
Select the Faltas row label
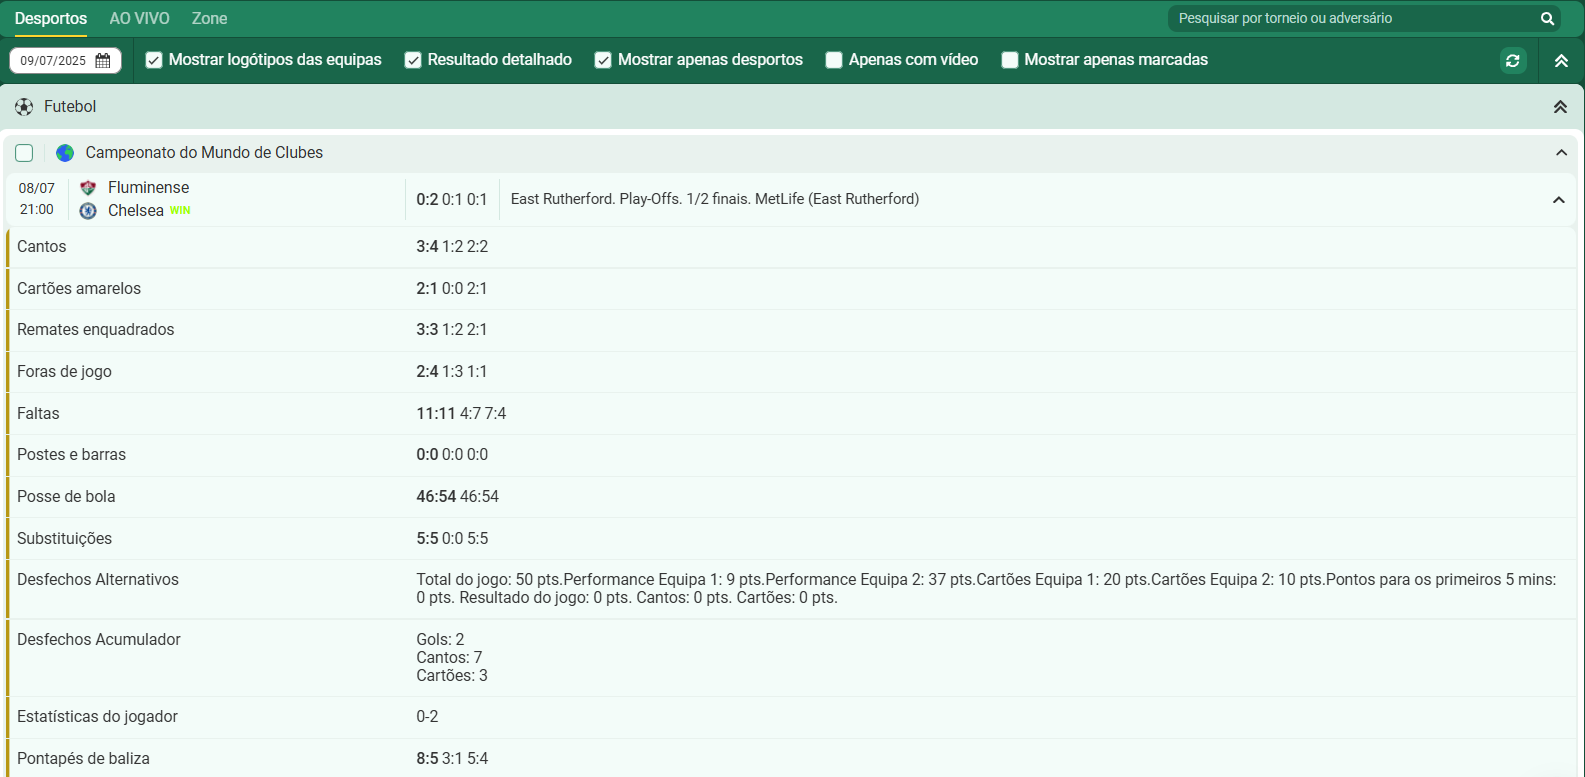(38, 414)
